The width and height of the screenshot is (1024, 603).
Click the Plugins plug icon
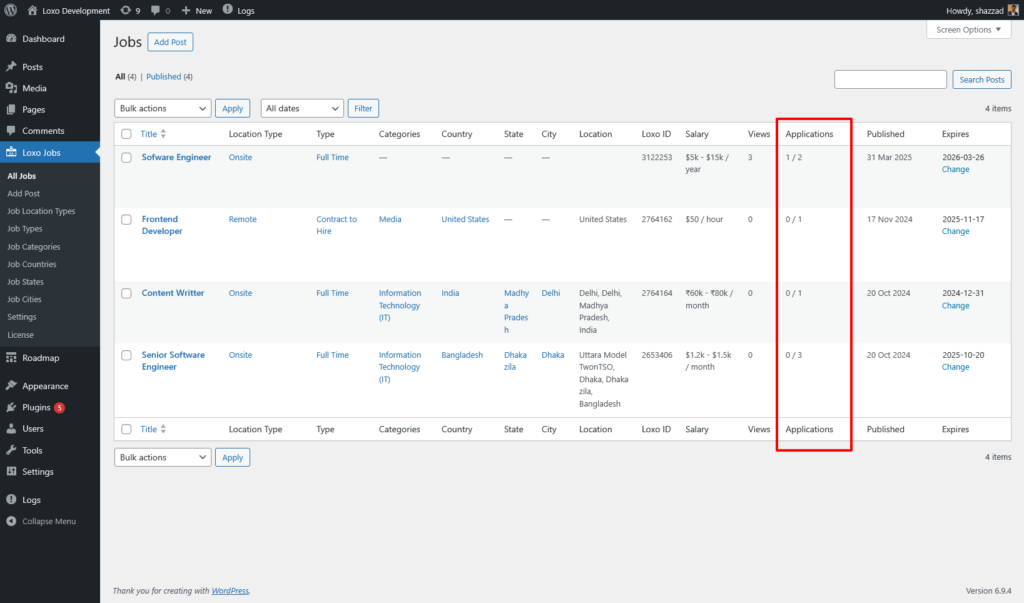(11, 407)
